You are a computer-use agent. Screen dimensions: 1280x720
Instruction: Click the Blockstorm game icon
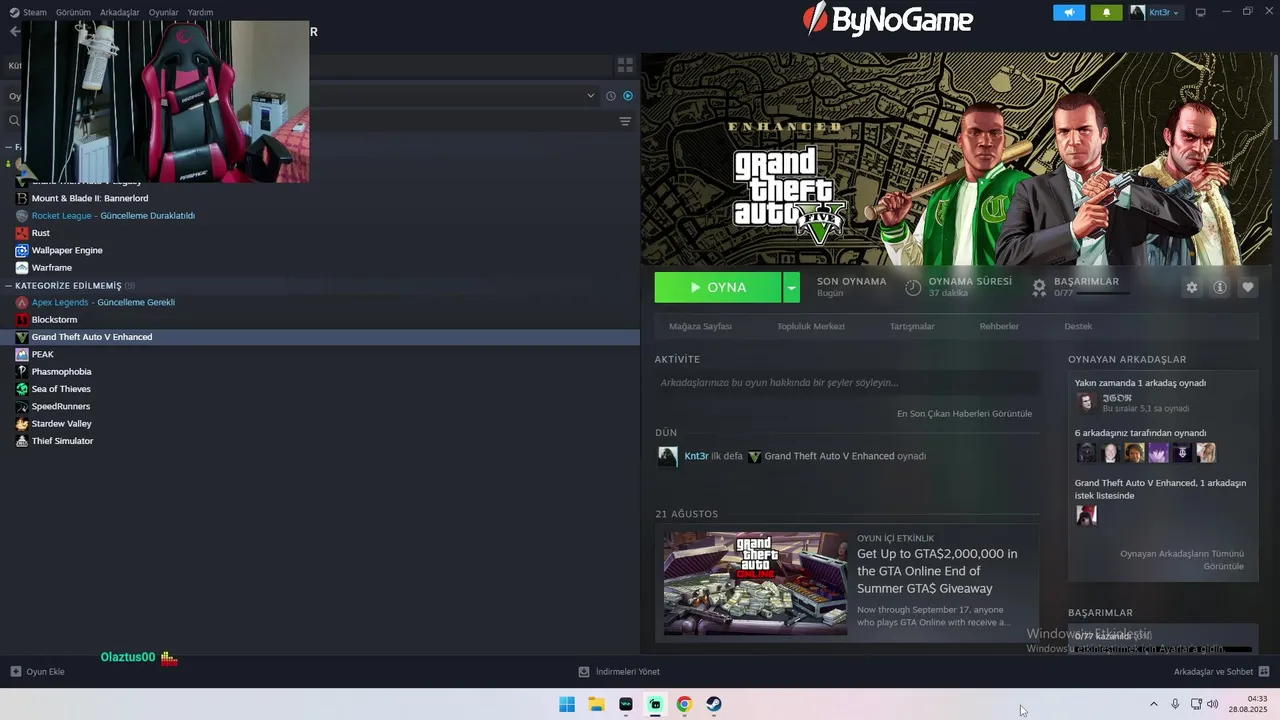(x=22, y=320)
